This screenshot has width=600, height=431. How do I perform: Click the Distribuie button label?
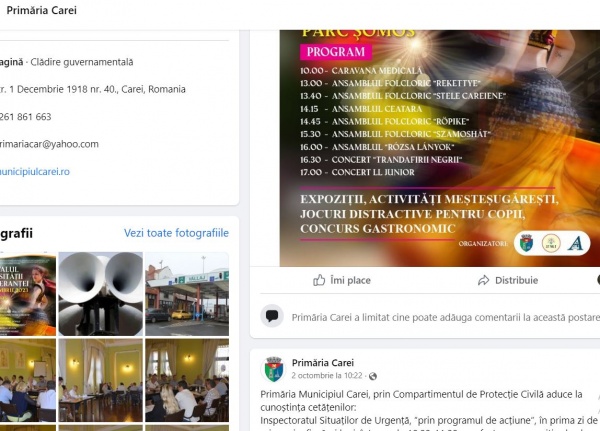click(516, 280)
